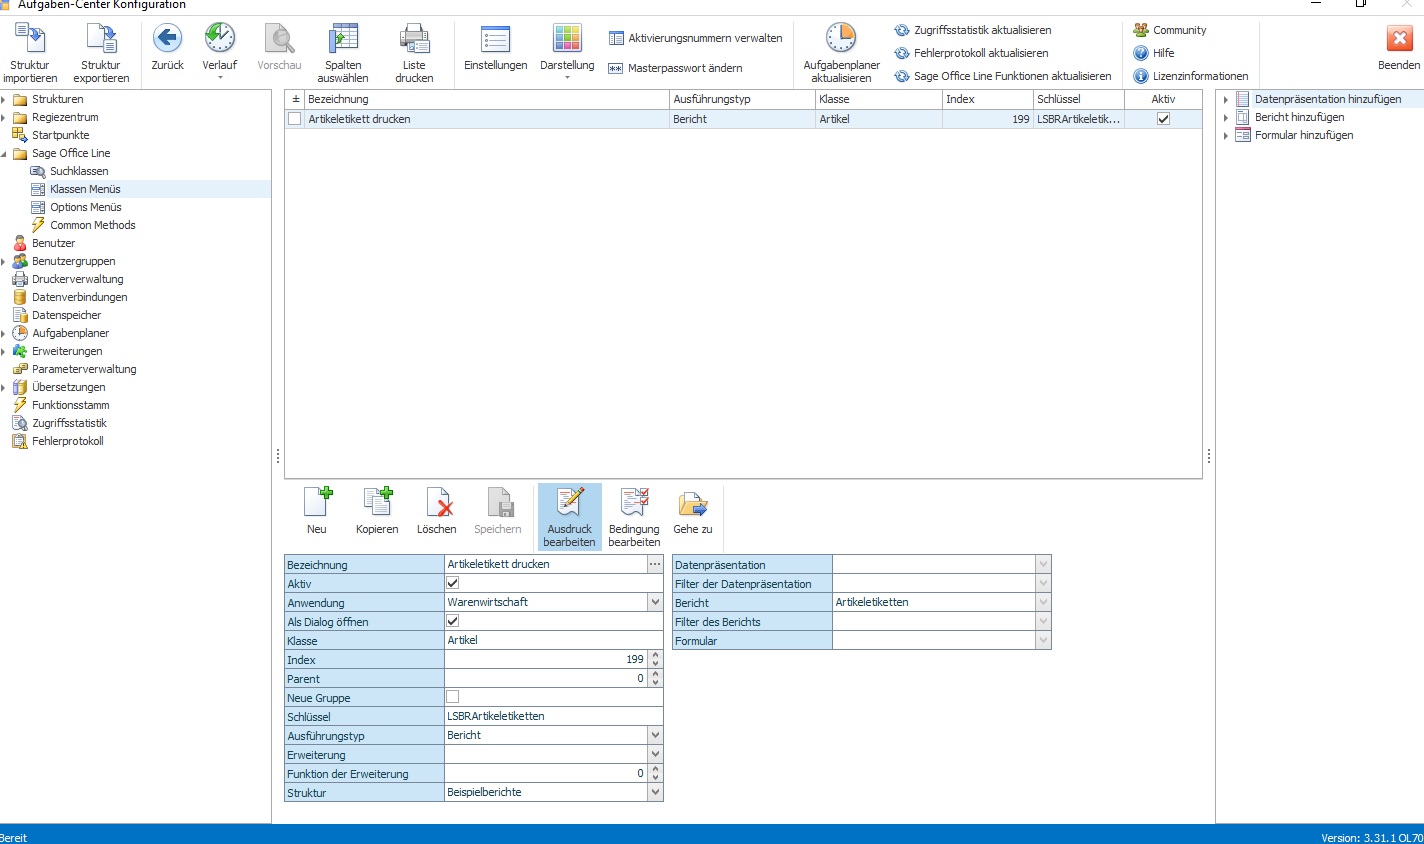Collapse the Sage Office Line node
Screen dimensions: 1424x844
click(4, 153)
